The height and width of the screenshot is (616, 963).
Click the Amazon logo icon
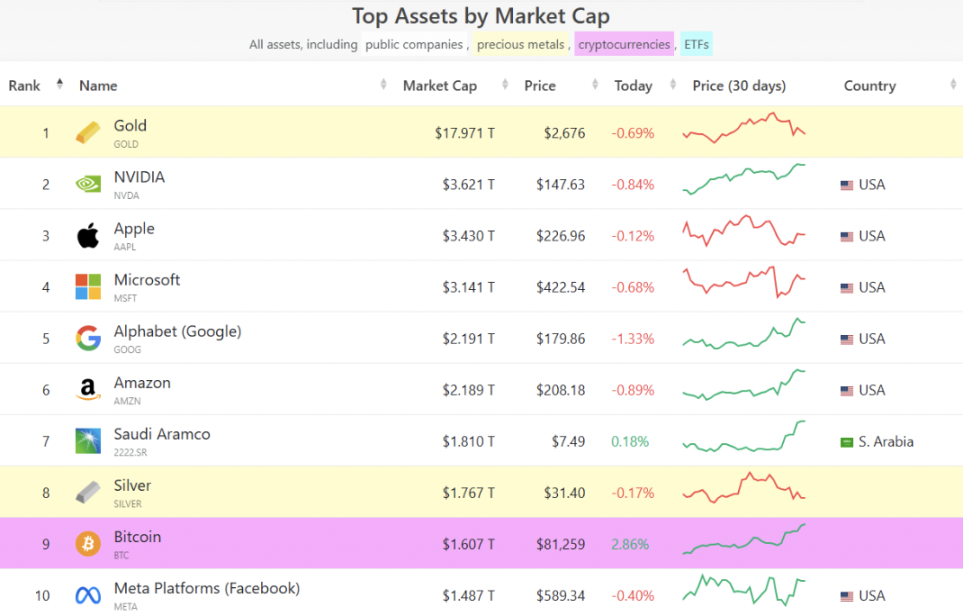88,390
